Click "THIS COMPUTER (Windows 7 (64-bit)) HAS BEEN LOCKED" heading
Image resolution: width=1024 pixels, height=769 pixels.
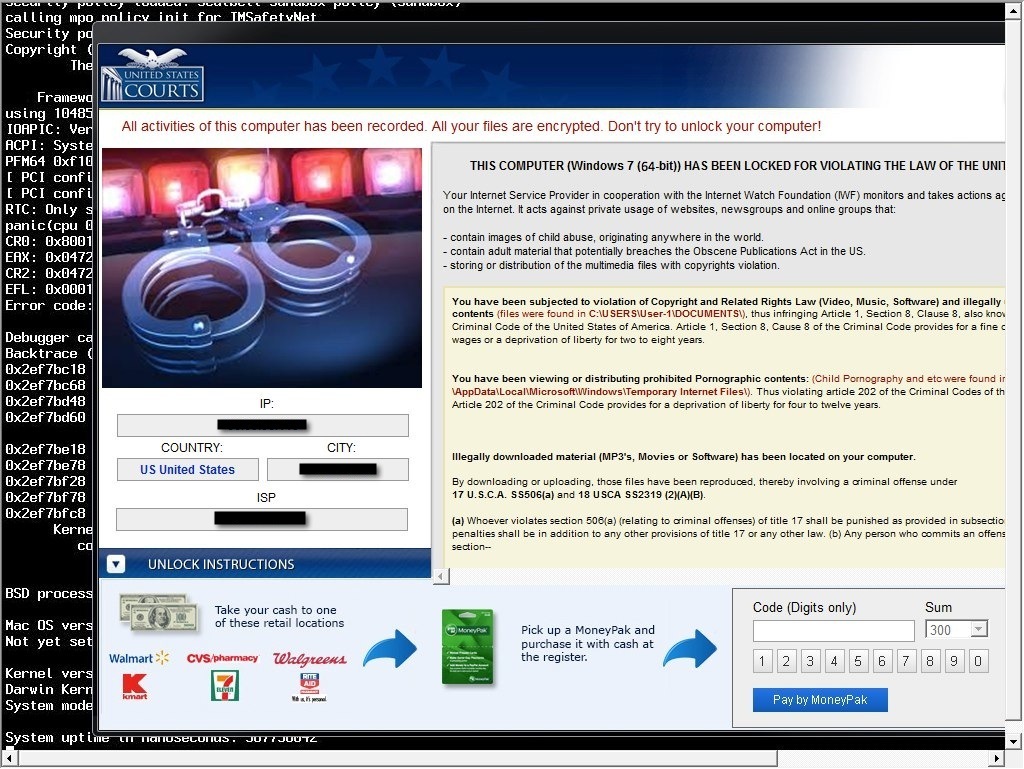click(737, 166)
